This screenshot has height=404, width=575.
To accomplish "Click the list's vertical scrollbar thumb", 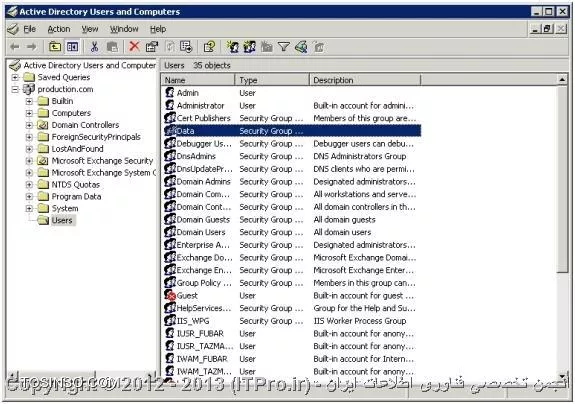I will pos(562,180).
